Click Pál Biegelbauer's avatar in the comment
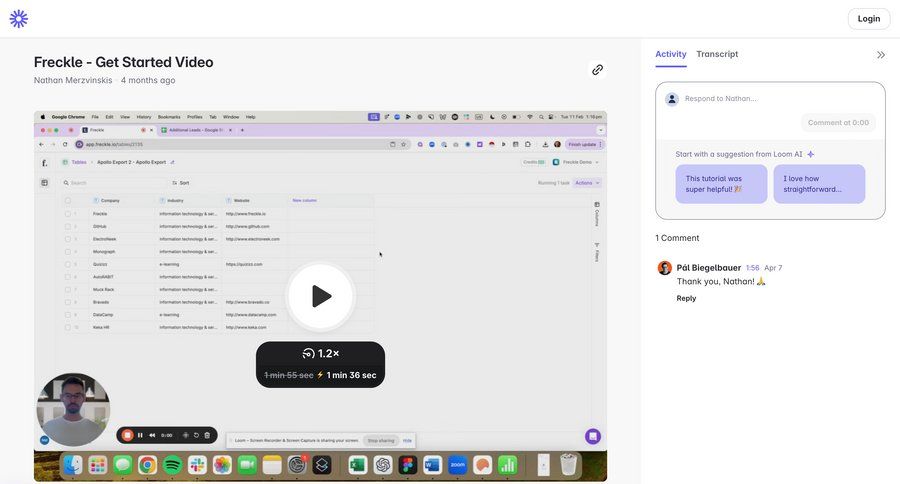Screen dimensions: 900x484 665,268
